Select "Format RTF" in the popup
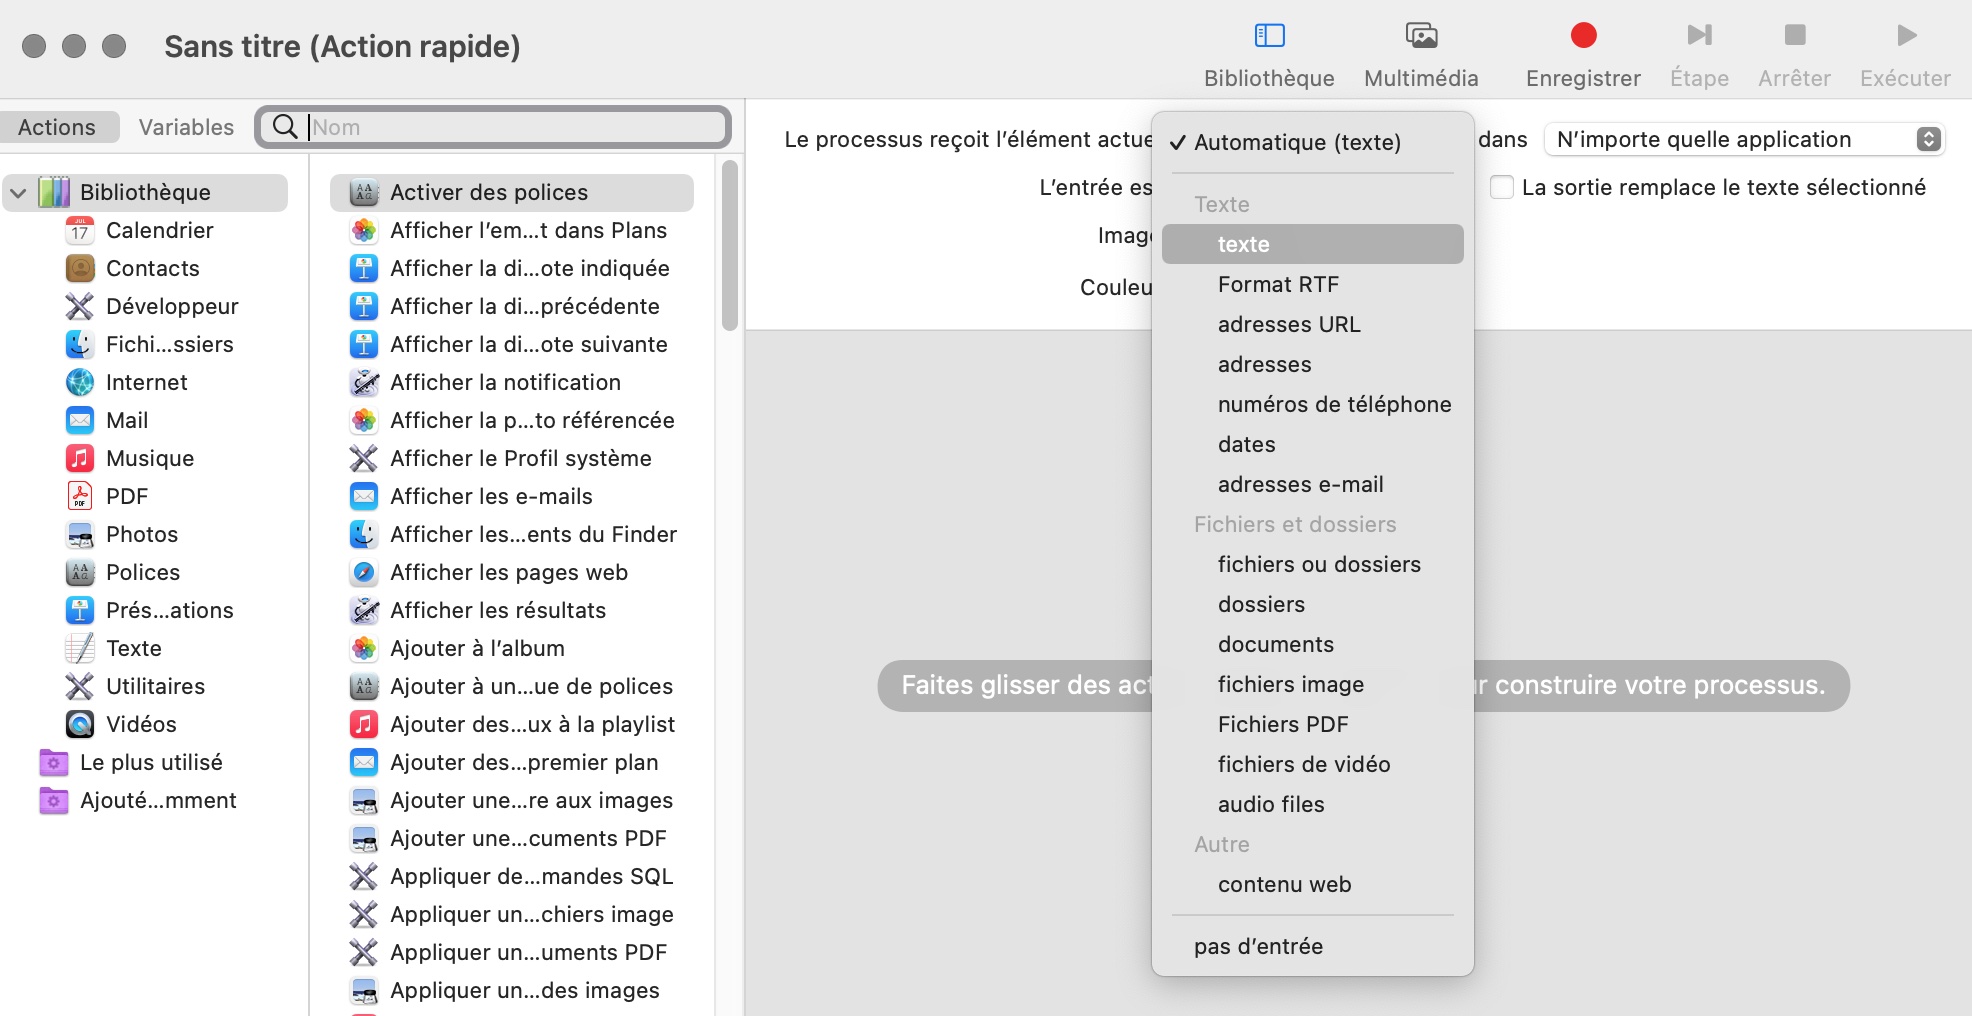The image size is (1972, 1016). (1312, 284)
